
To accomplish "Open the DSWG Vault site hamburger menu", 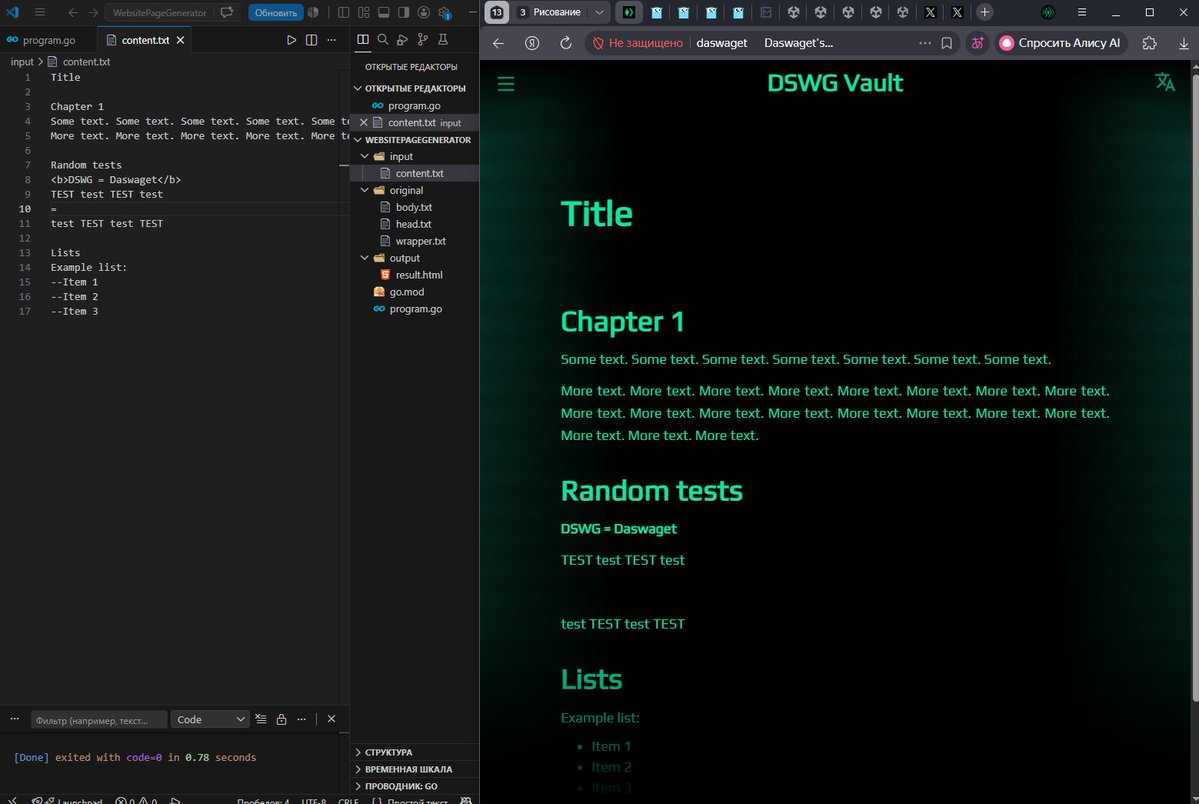I will tap(506, 84).
